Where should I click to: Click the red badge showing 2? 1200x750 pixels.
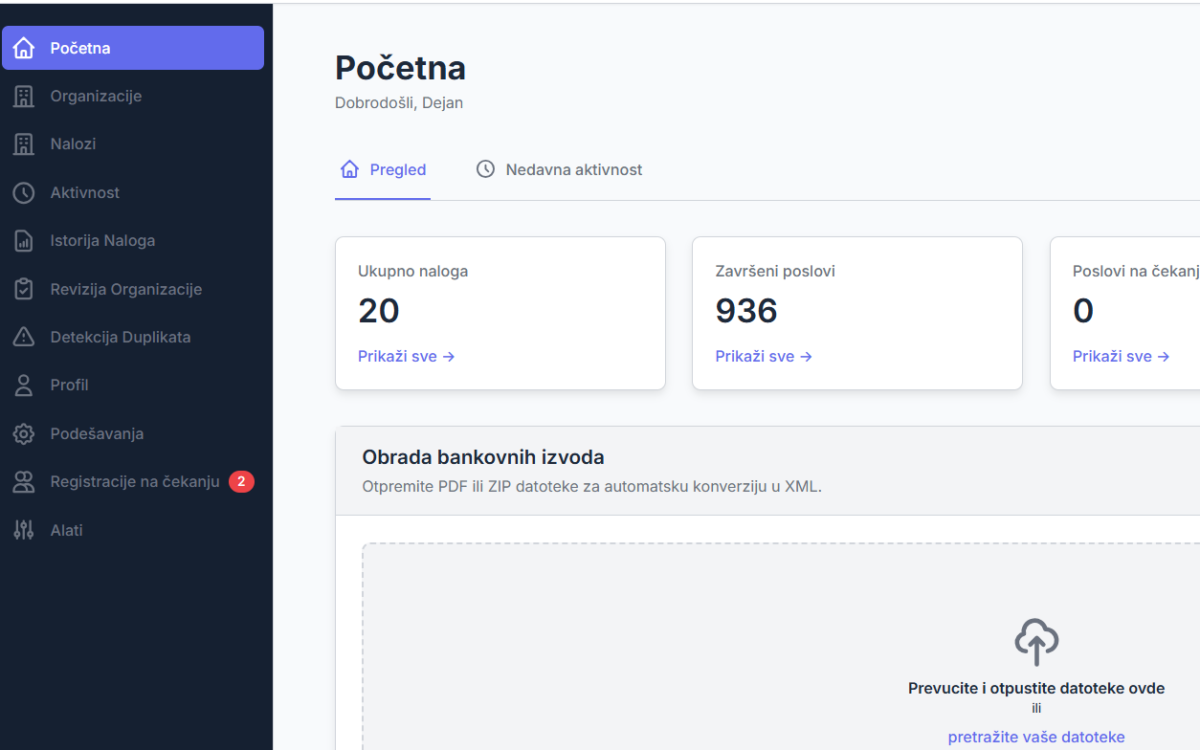pyautogui.click(x=241, y=482)
